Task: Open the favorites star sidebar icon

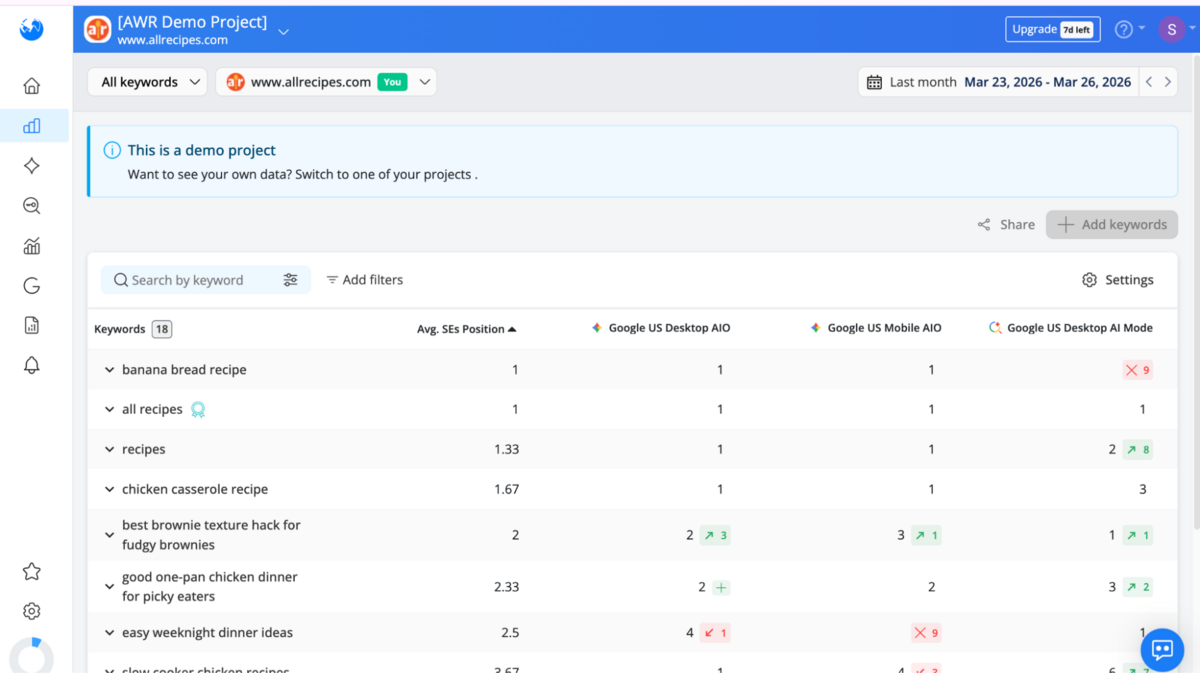Action: [x=32, y=571]
